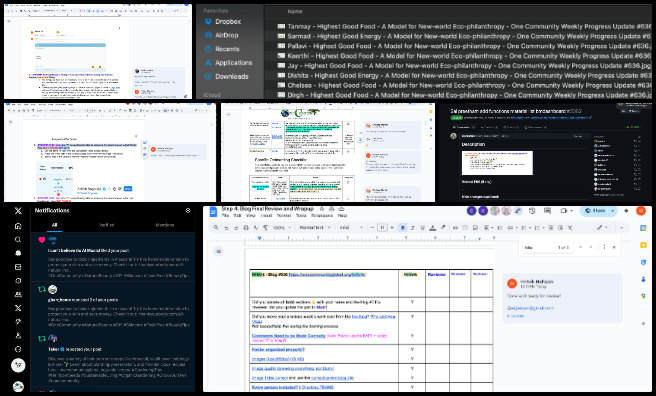Click the Add comment toolbar icon
Screen dimensions: 656x396
coord(465,227)
